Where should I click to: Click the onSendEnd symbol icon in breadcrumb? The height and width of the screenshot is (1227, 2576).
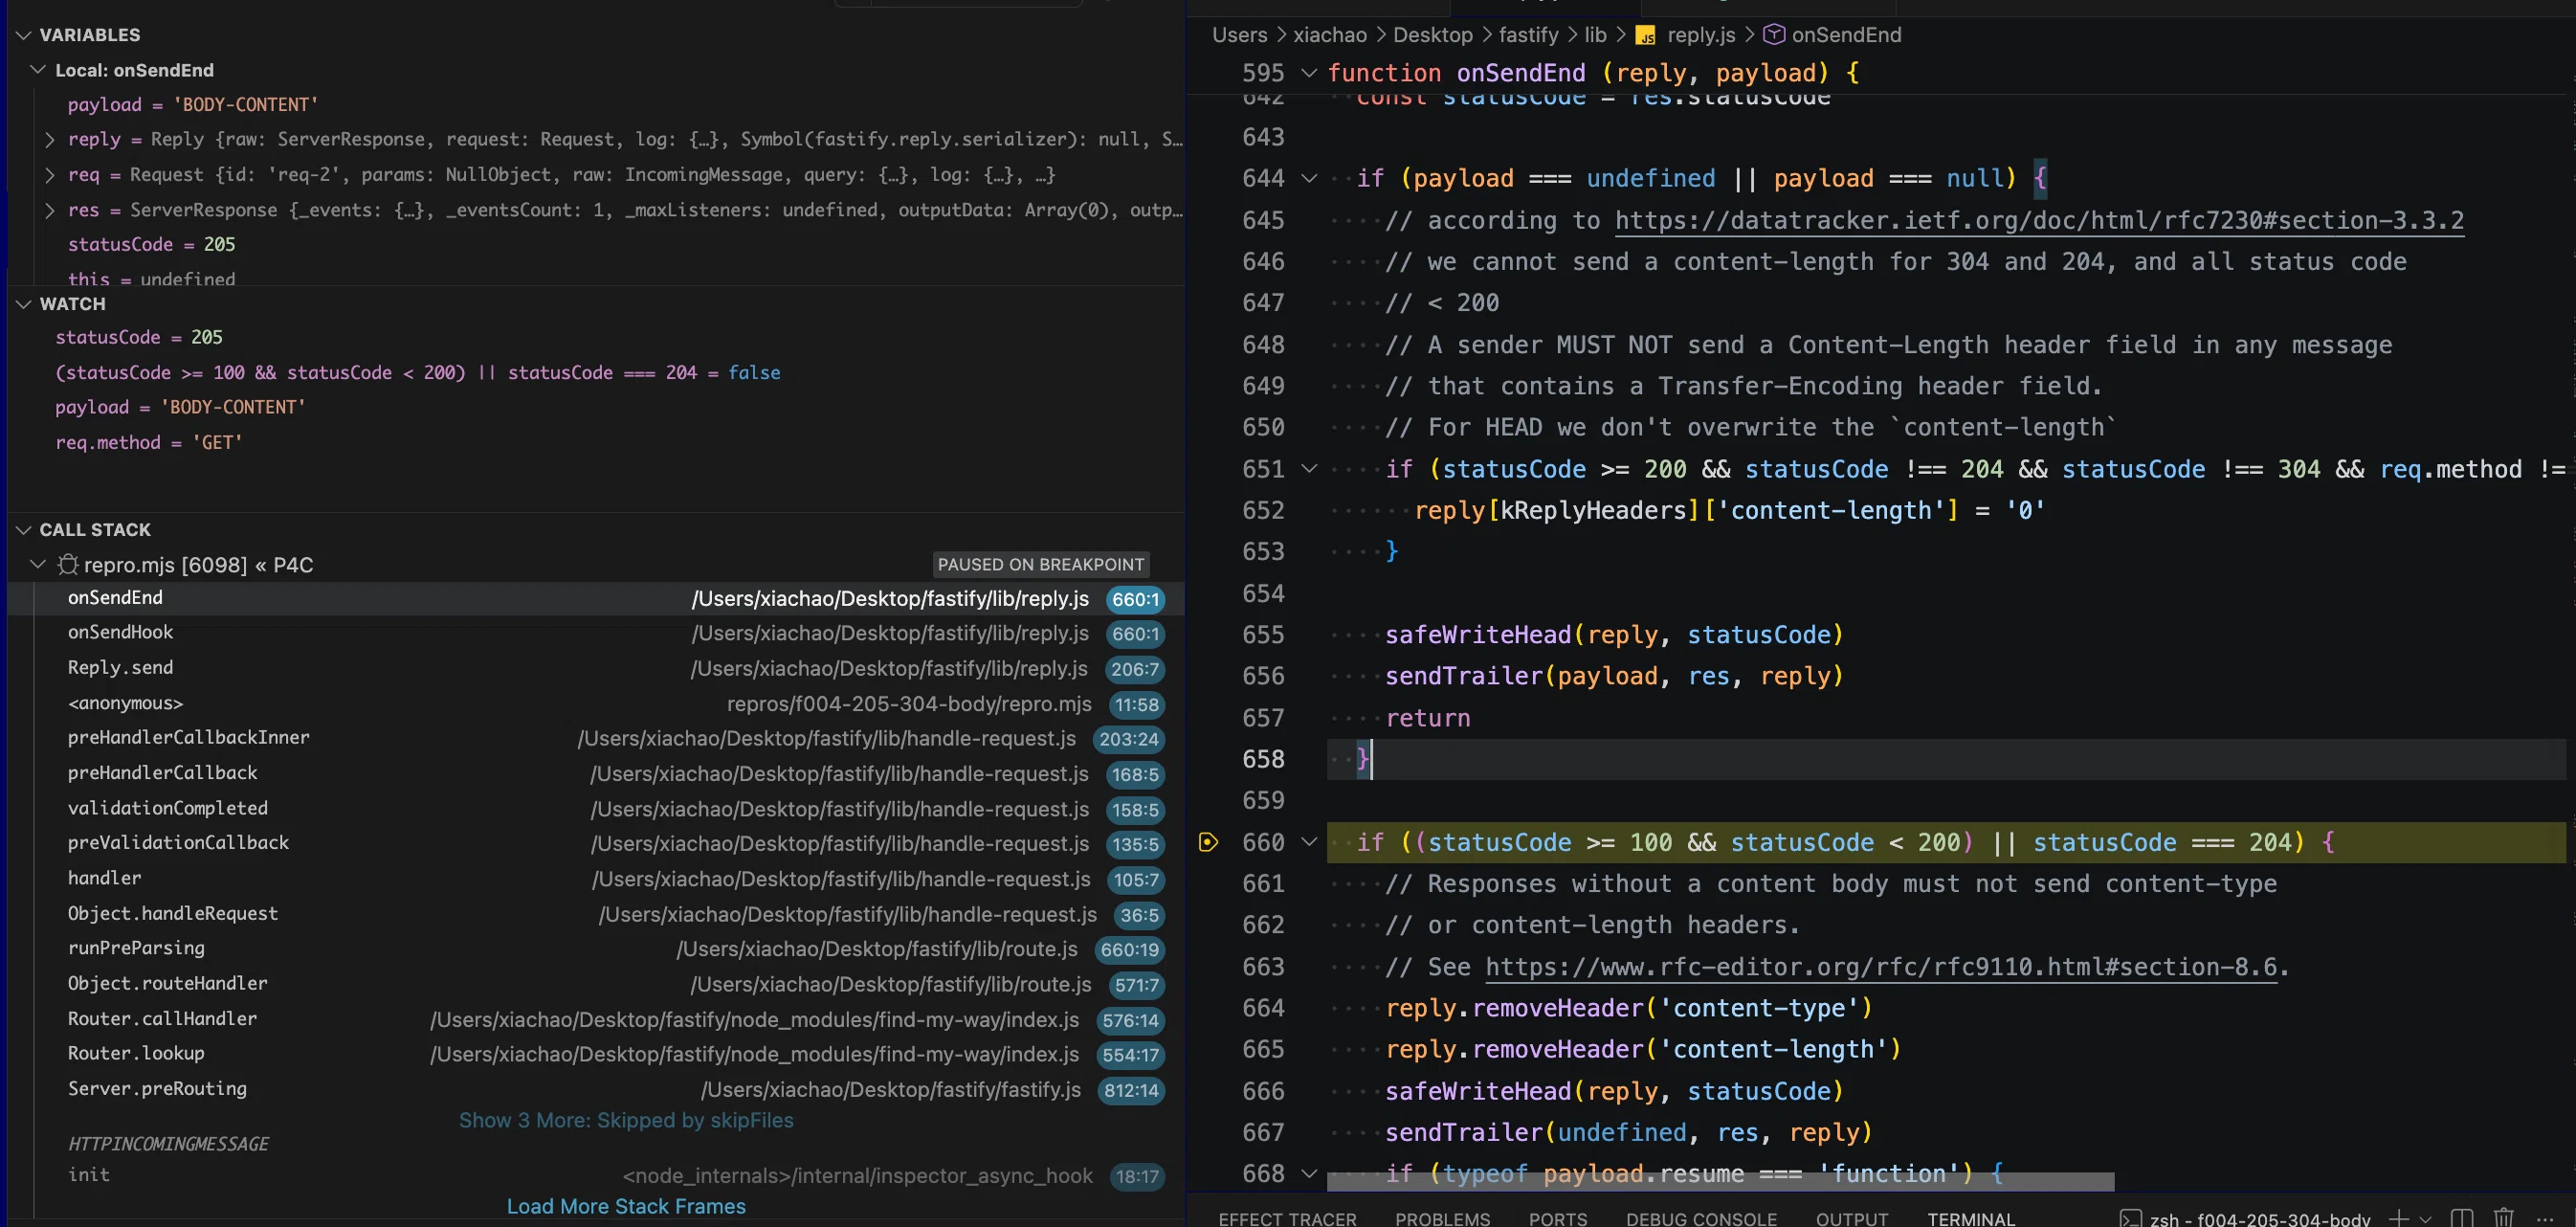tap(1773, 35)
